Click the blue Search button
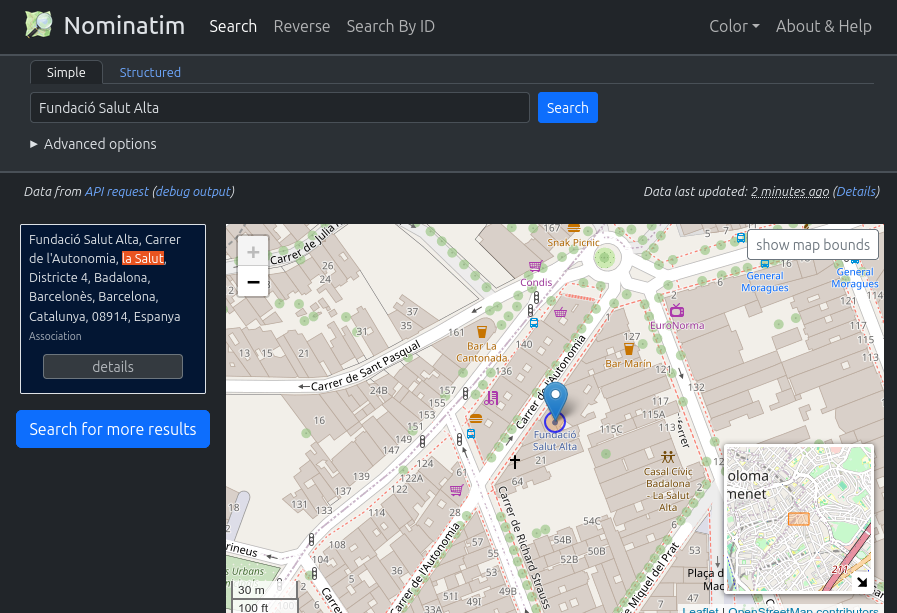897x613 pixels. [x=567, y=108]
